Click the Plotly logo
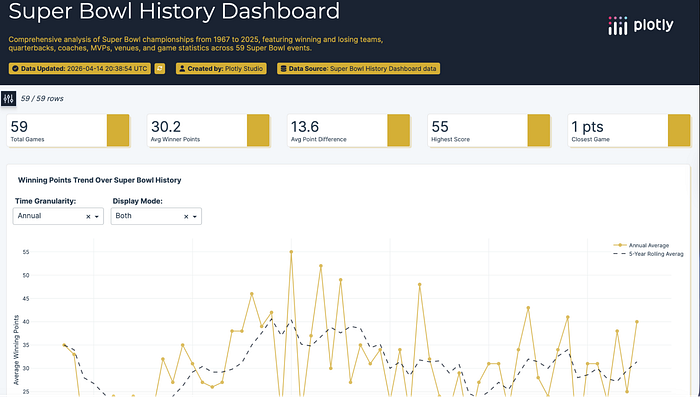The width and height of the screenshot is (700, 397). 641,25
